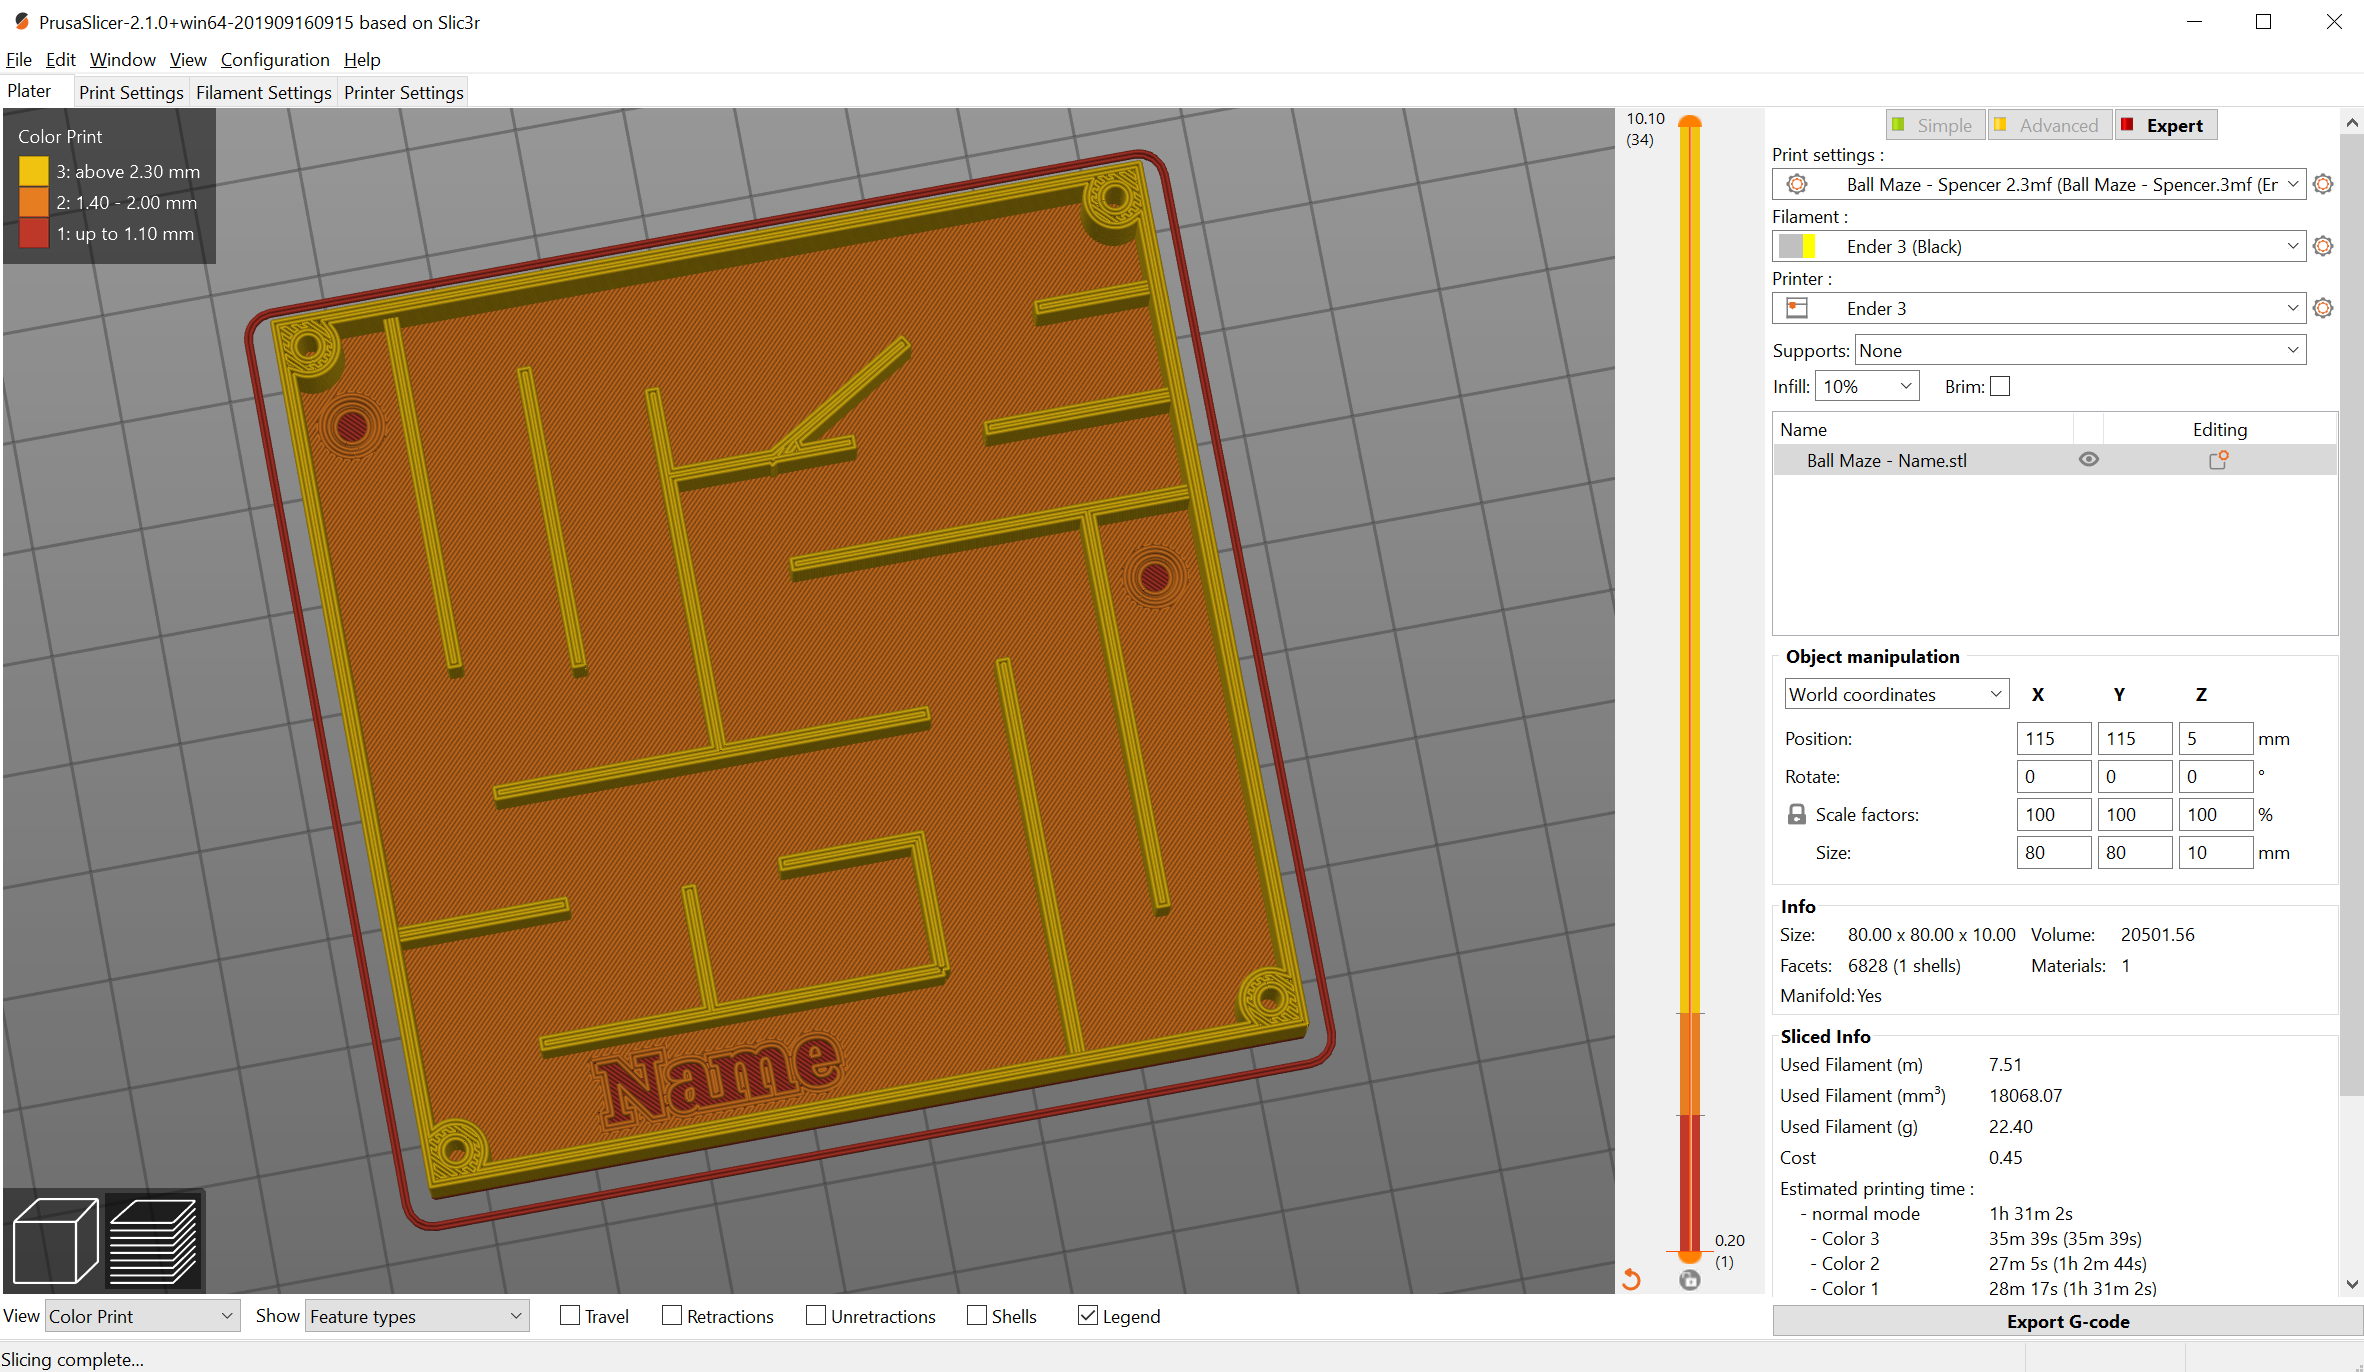This screenshot has width=2364, height=1372.
Task: Switch to Simple mode
Action: coord(1934,124)
